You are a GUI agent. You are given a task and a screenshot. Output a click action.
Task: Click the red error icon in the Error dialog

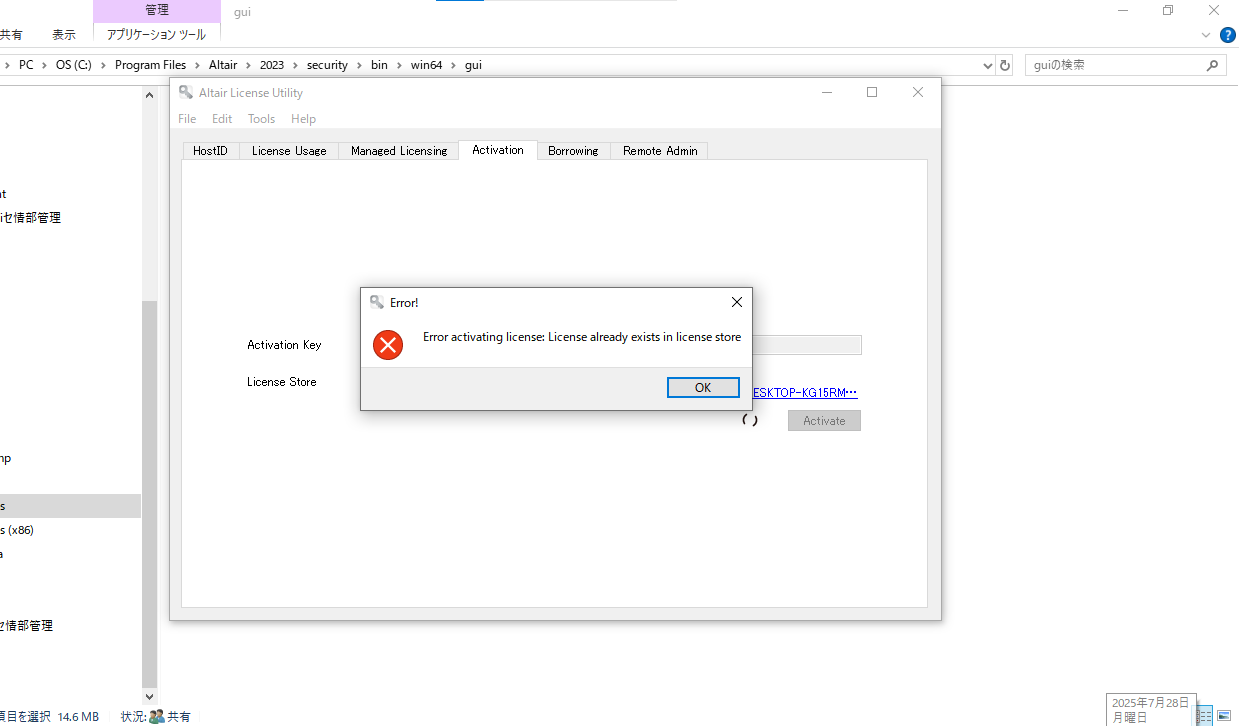click(x=387, y=345)
